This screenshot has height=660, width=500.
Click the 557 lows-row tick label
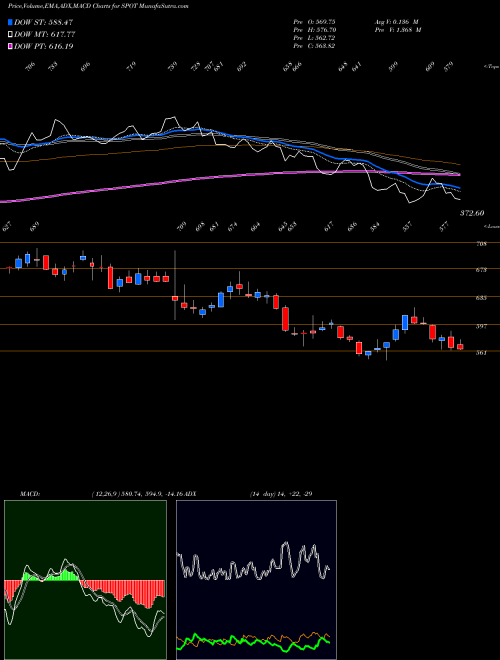(407, 227)
